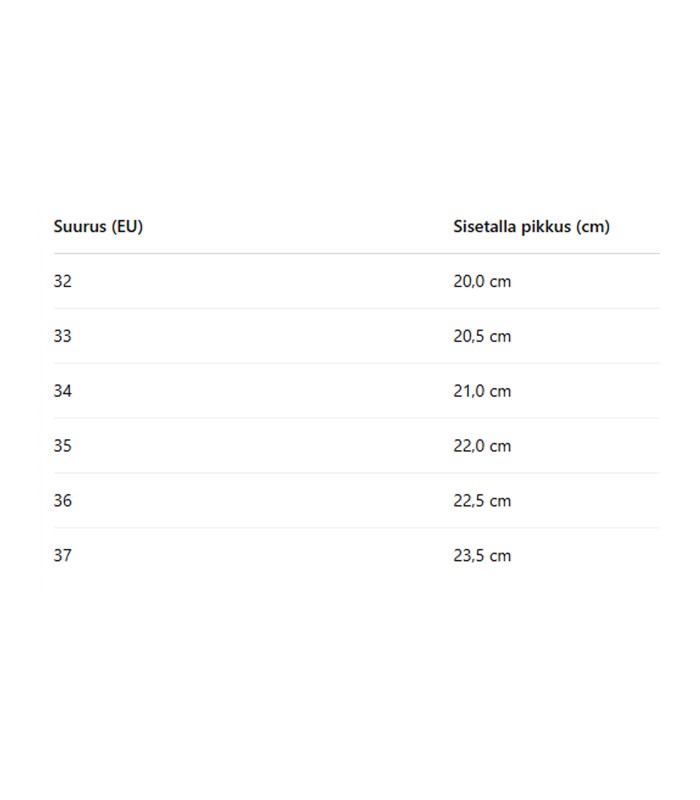Click the 20,0 insole length number
The width and height of the screenshot is (700, 800).
click(x=469, y=281)
